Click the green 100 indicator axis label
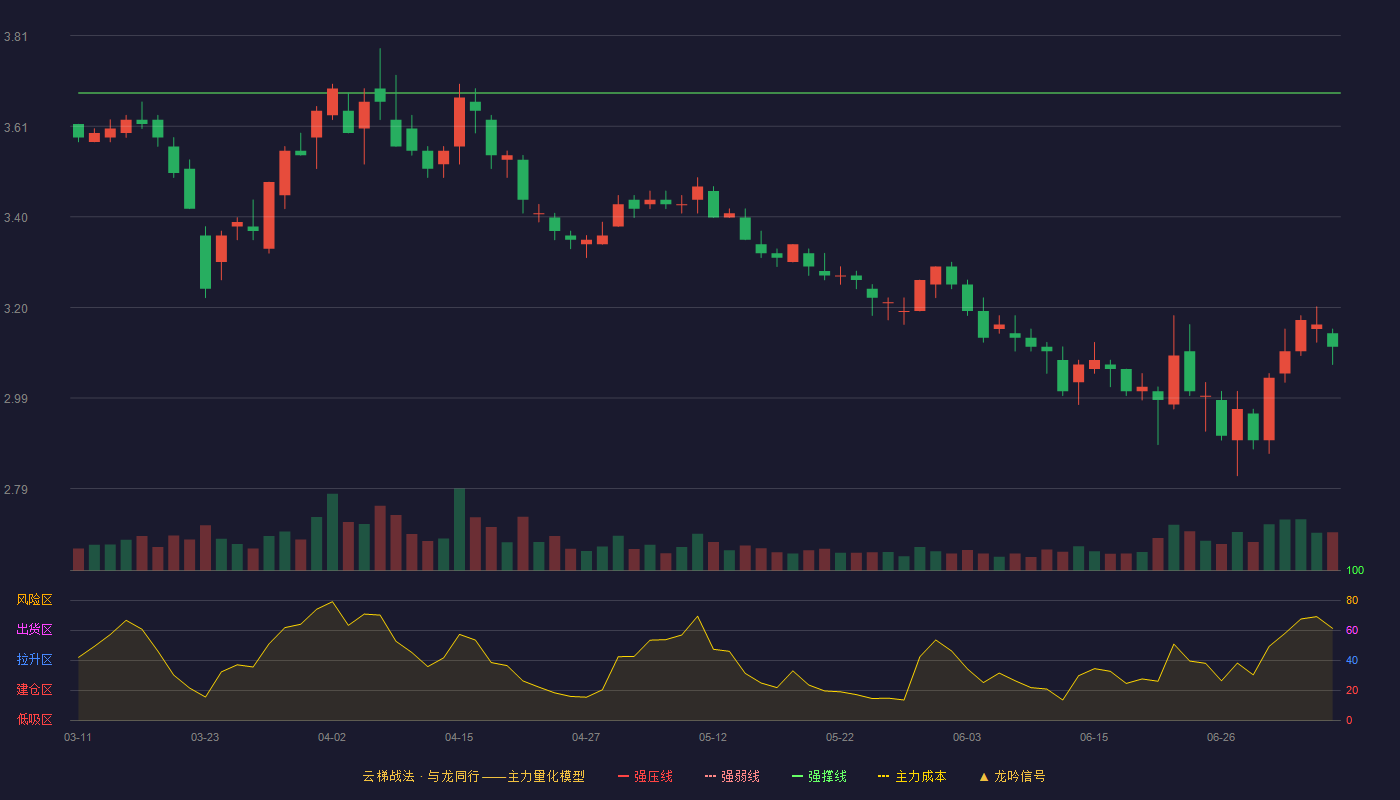1400x800 pixels. (1355, 571)
